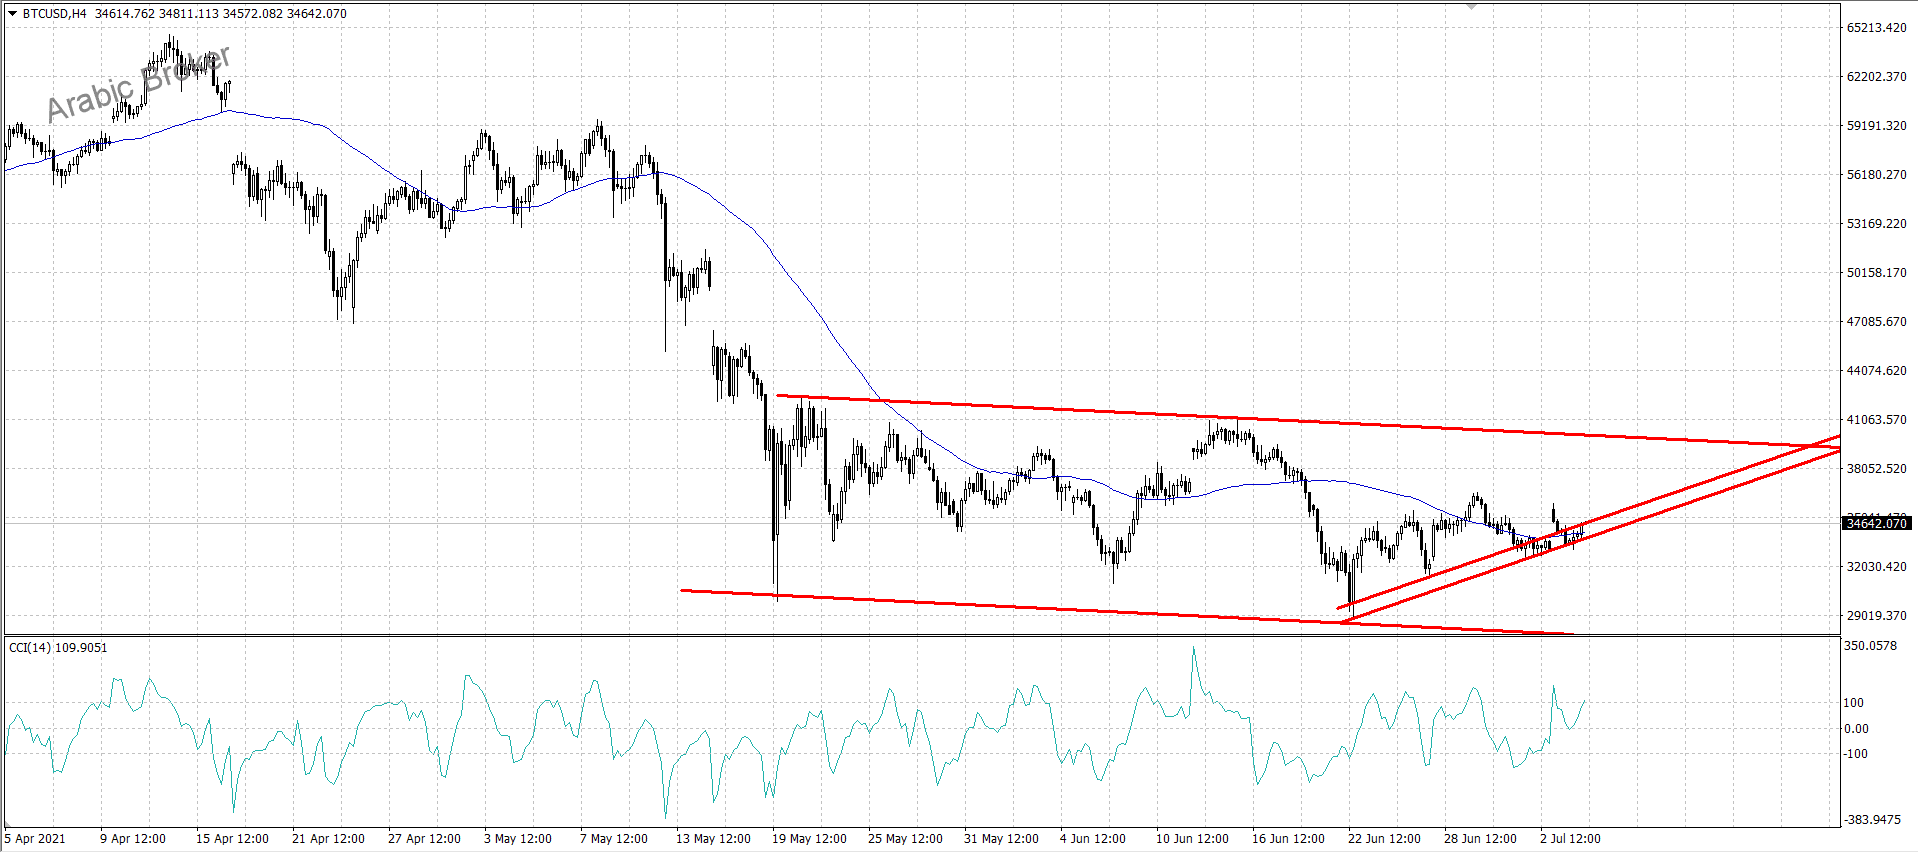Click the 53169.220 price axis label
Image resolution: width=1918 pixels, height=853 pixels.
(1876, 224)
